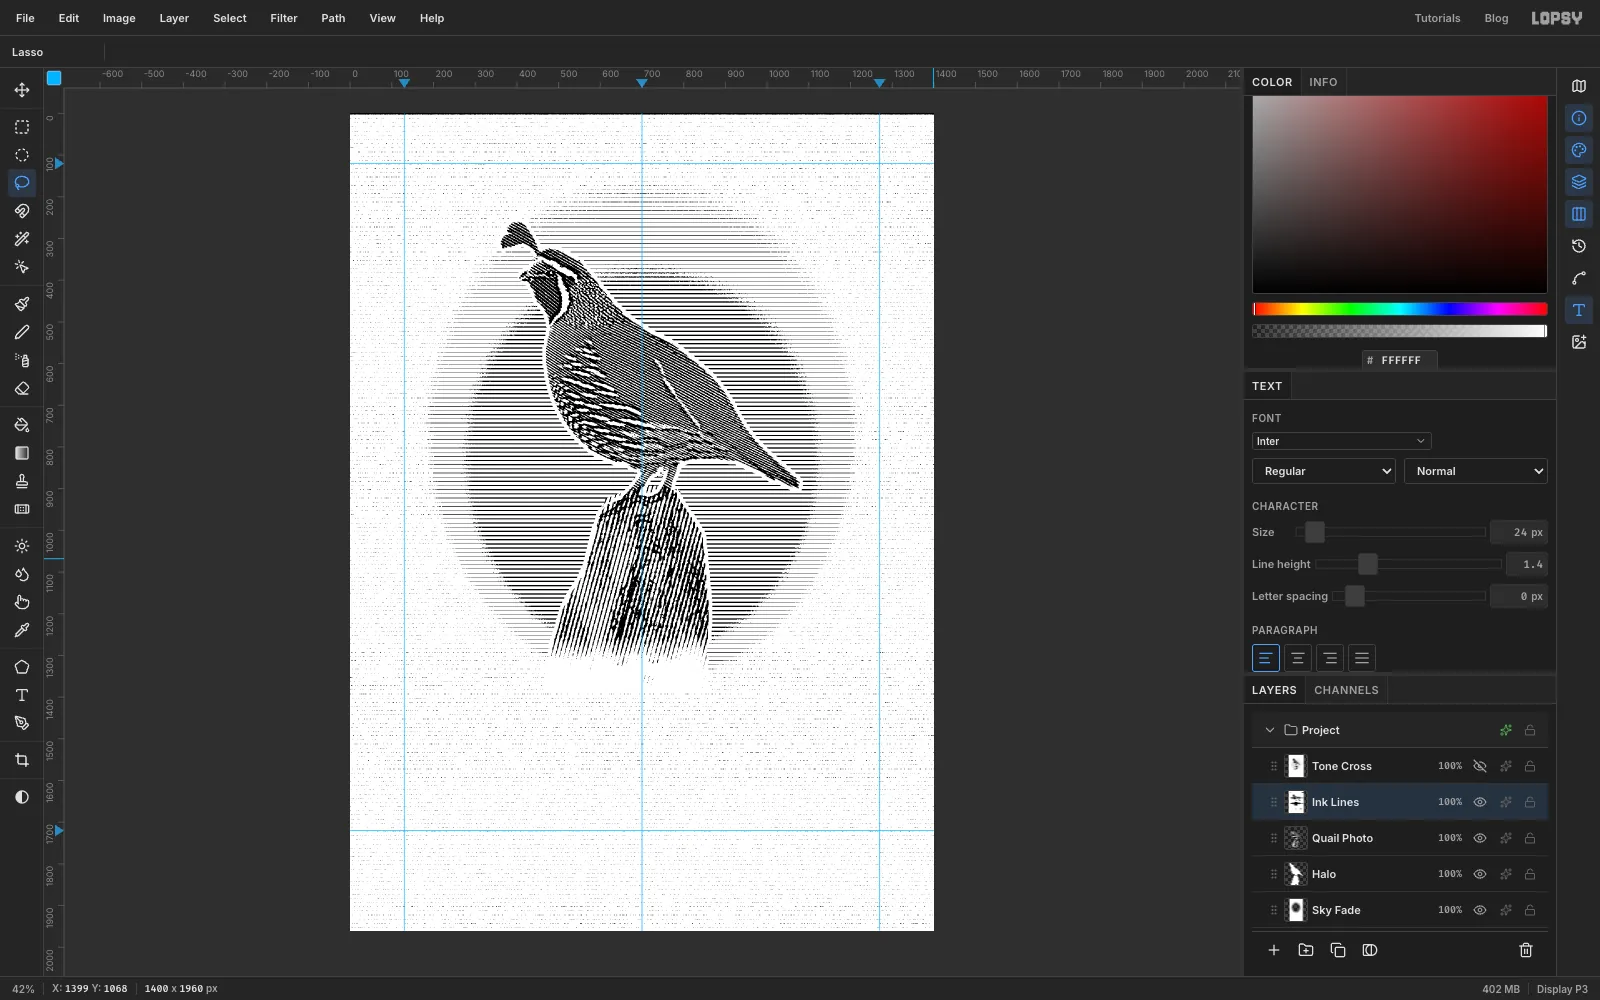
Task: Choose the Magic Wand tool
Action: 22,239
